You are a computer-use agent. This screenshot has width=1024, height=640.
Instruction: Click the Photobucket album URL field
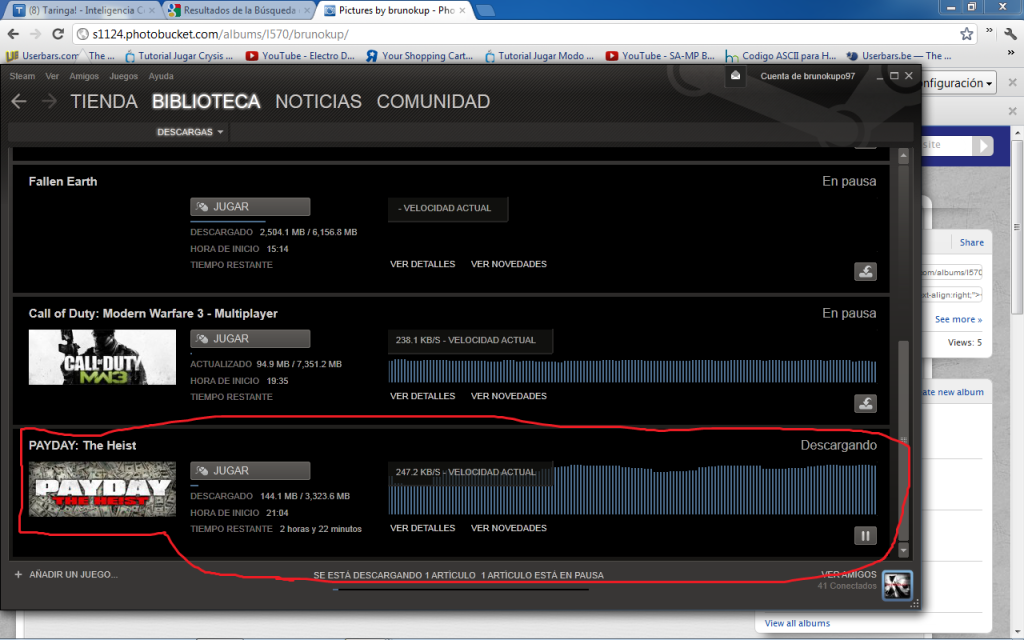(x=952, y=272)
